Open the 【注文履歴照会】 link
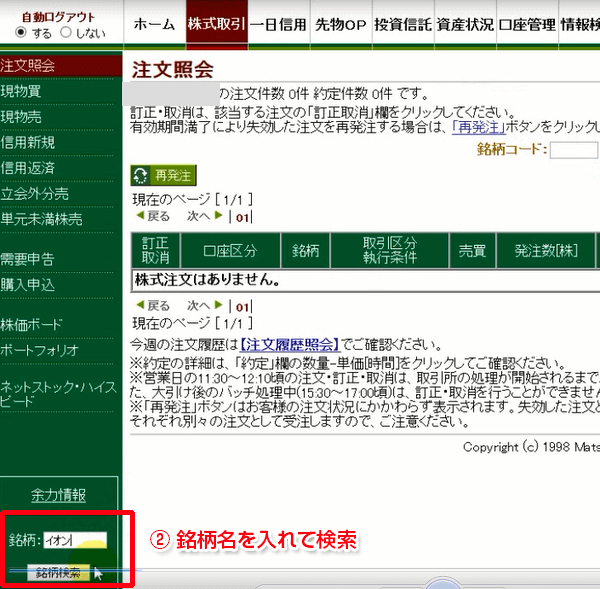The image size is (600, 589). [290, 345]
